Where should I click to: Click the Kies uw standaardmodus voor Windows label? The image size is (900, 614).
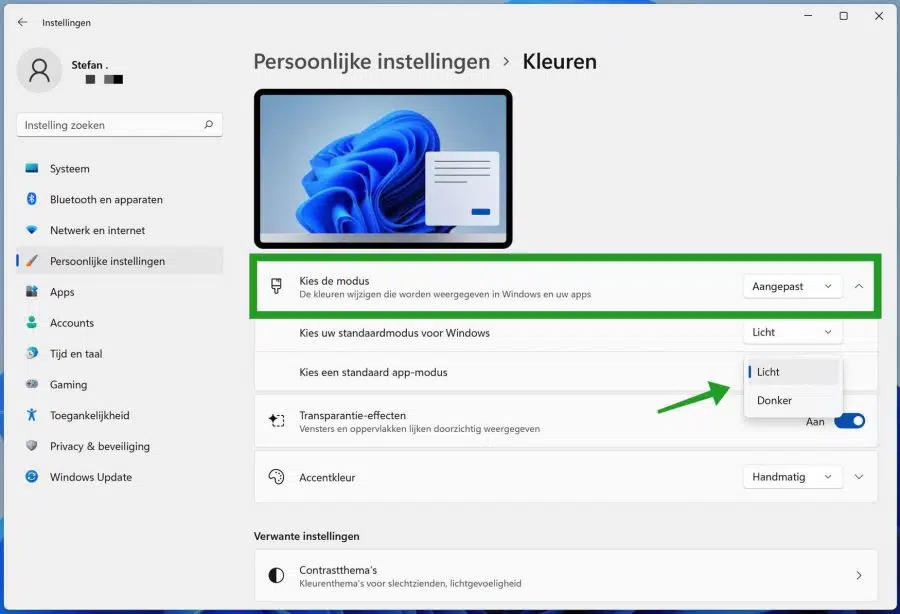tap(394, 333)
